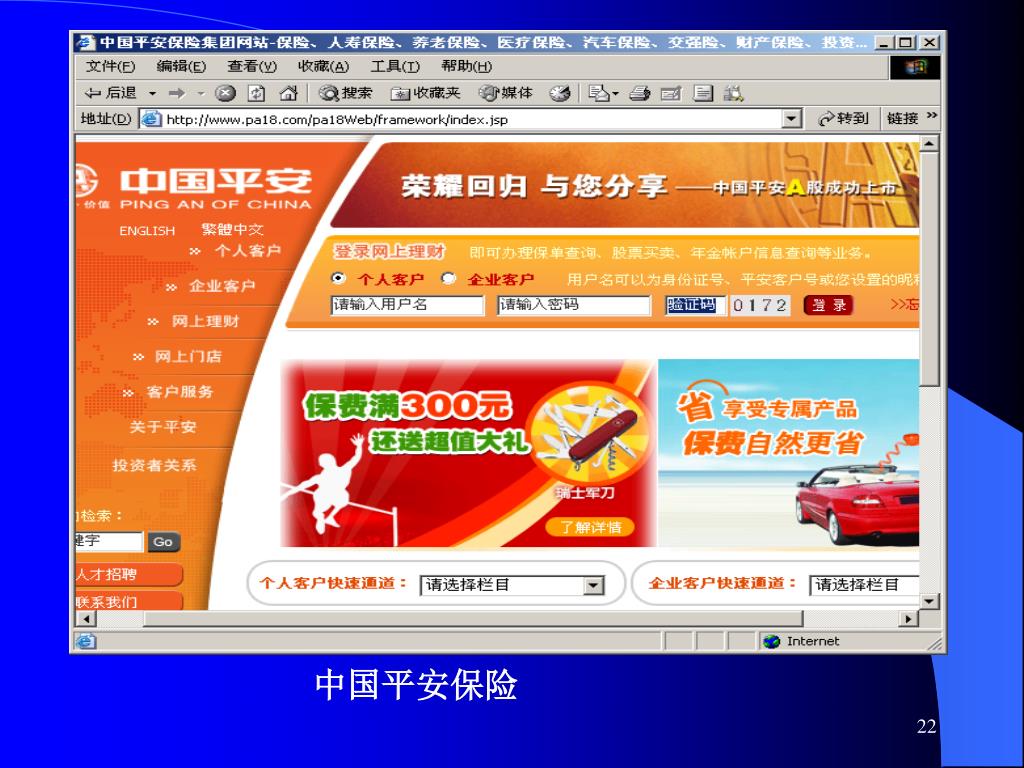Image resolution: width=1024 pixels, height=768 pixels.
Task: Open the 媒体 media toolbar button
Action: coord(506,93)
